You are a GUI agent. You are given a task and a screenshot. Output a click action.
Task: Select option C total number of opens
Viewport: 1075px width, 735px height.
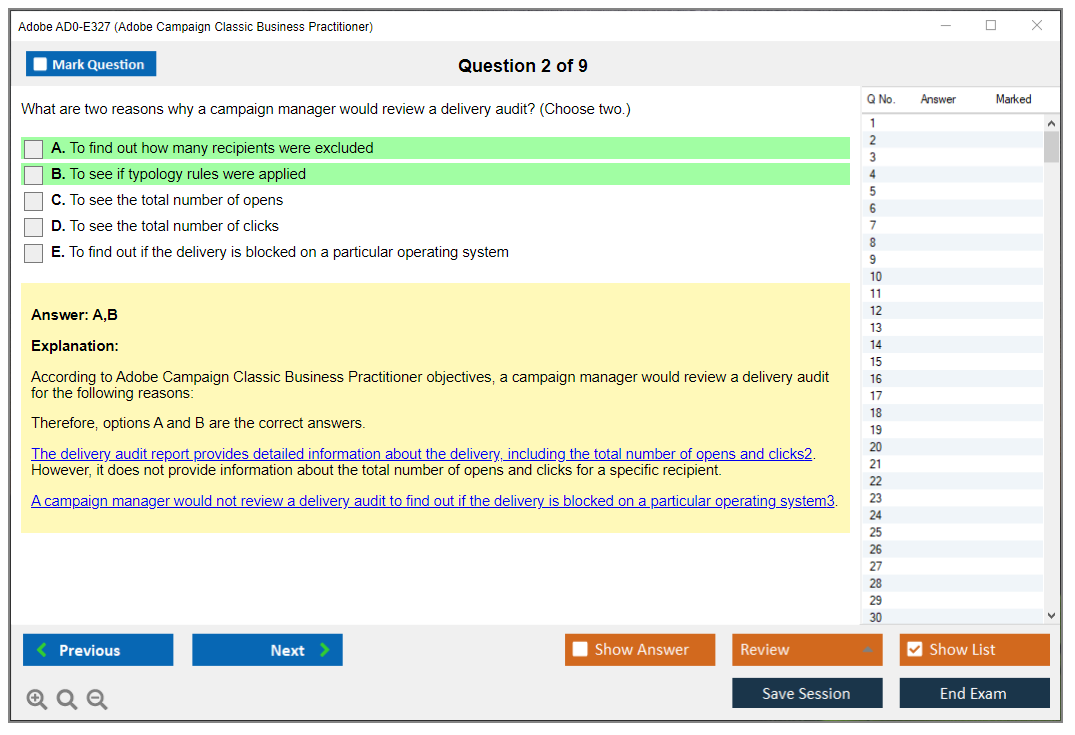tap(34, 201)
